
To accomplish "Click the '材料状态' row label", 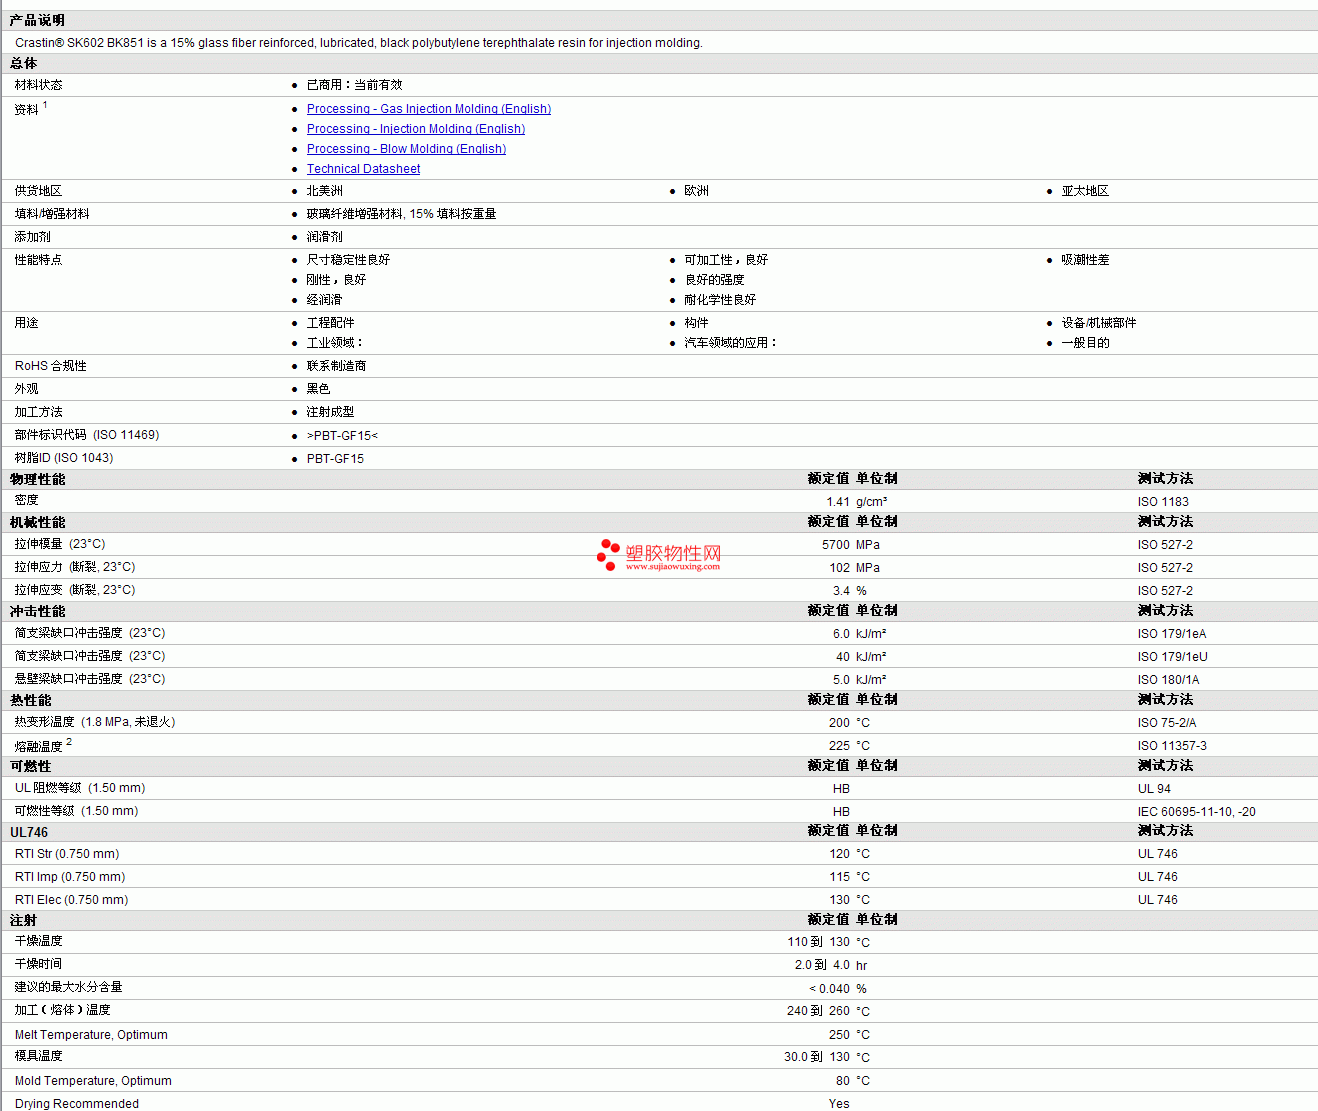I will [38, 85].
